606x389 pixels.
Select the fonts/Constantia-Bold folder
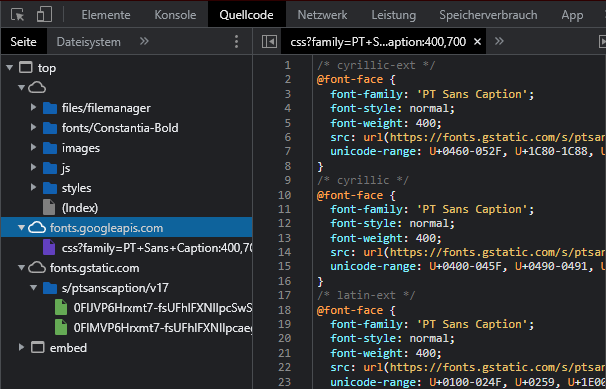point(120,128)
